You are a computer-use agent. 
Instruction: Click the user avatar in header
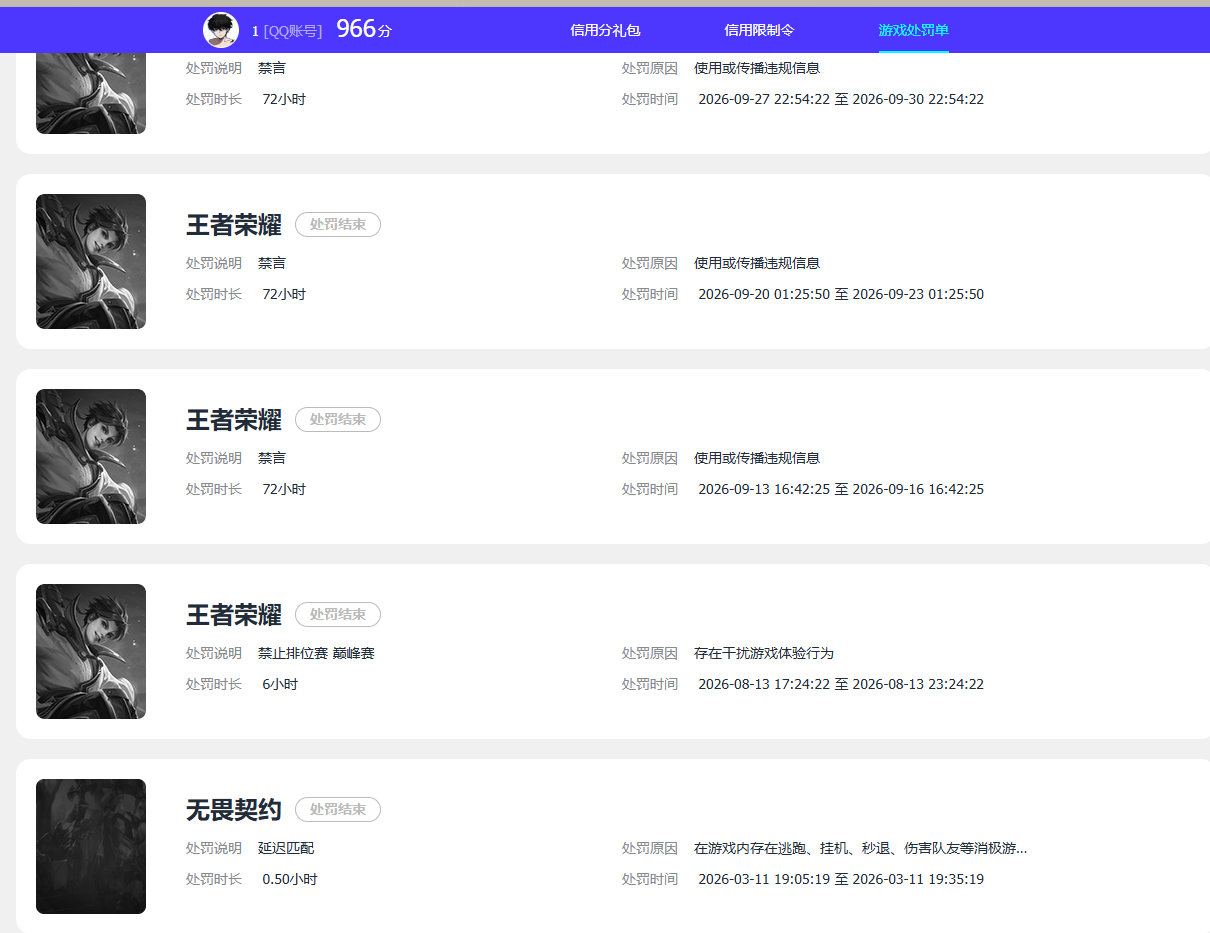(221, 30)
